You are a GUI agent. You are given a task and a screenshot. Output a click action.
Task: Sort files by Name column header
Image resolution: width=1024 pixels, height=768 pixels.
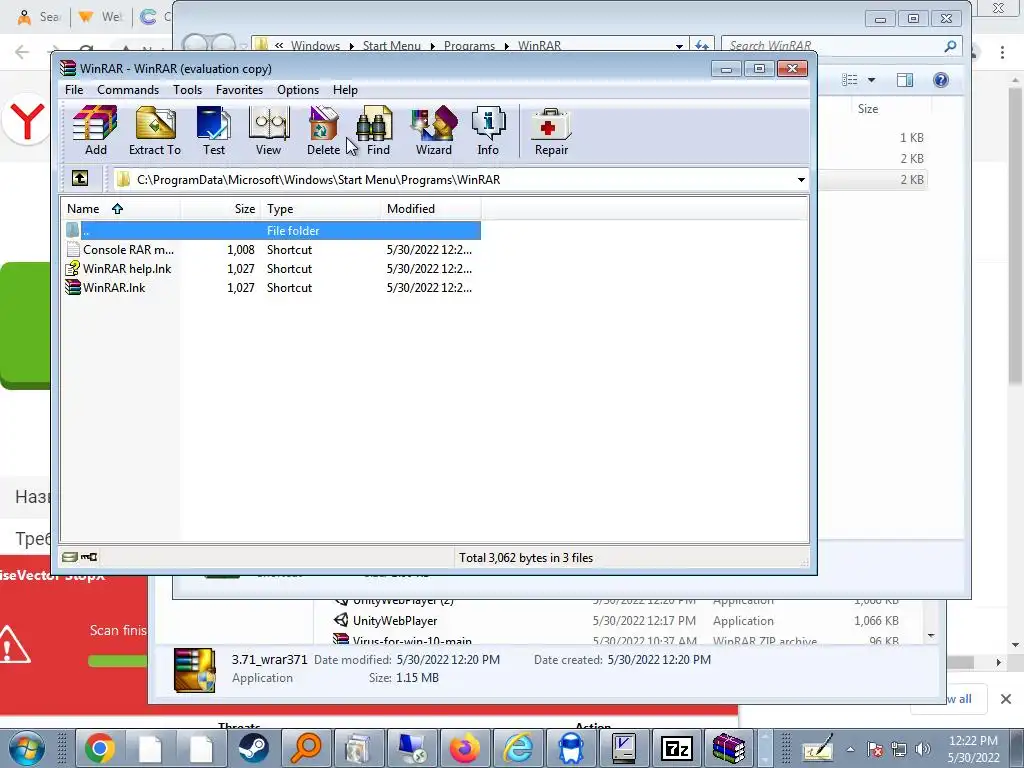click(x=121, y=209)
